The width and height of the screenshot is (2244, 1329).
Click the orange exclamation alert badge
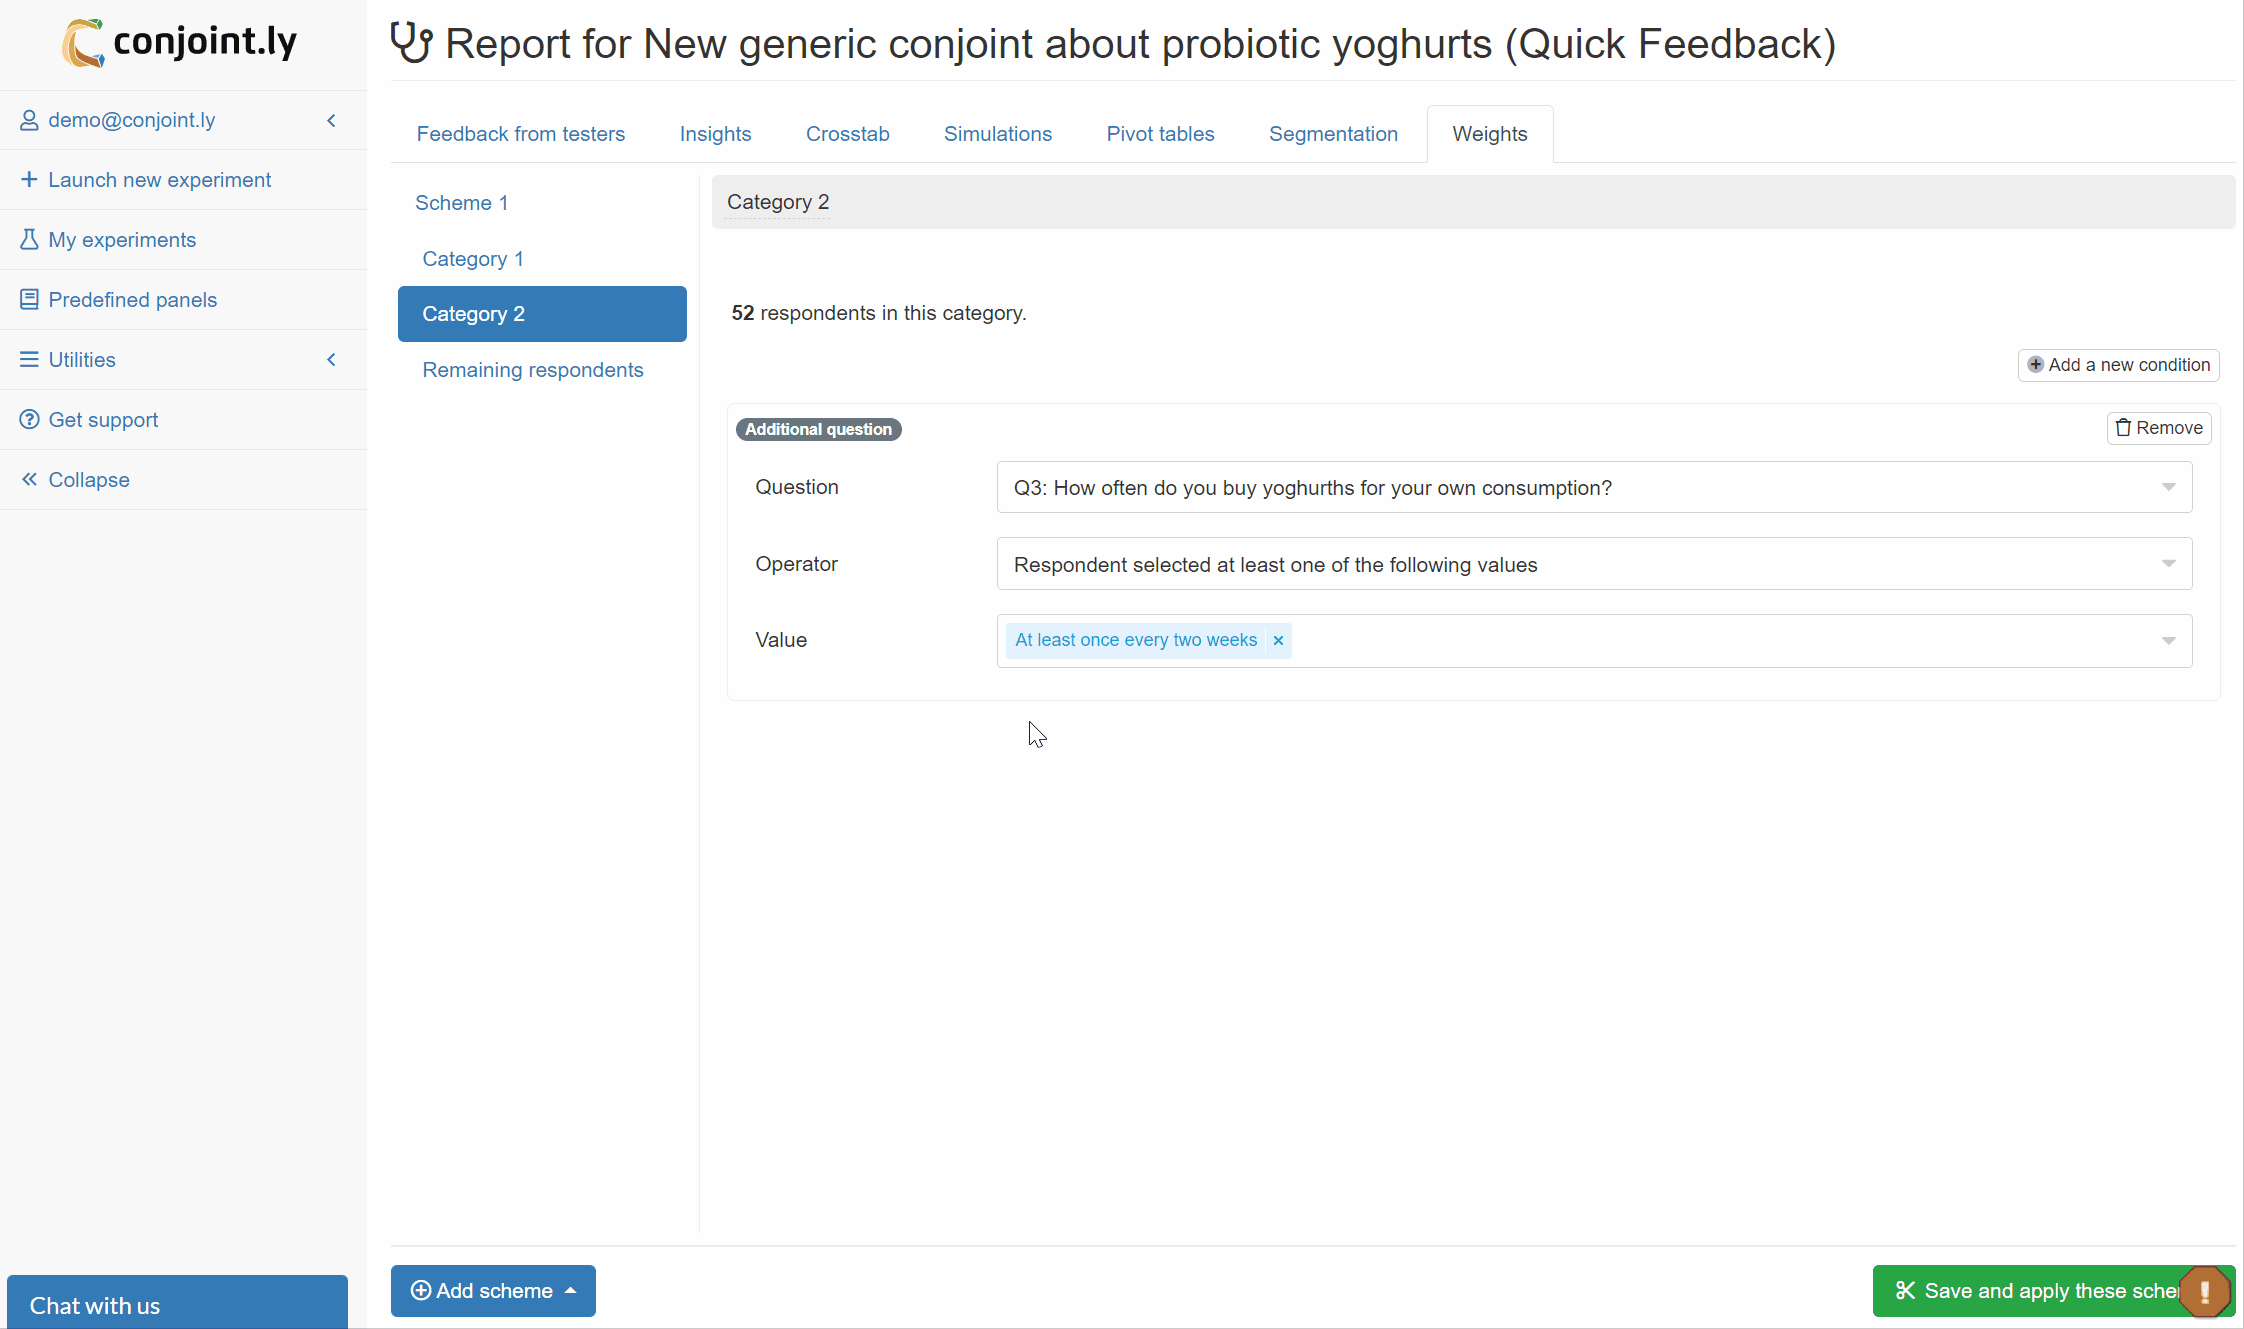coord(2204,1292)
